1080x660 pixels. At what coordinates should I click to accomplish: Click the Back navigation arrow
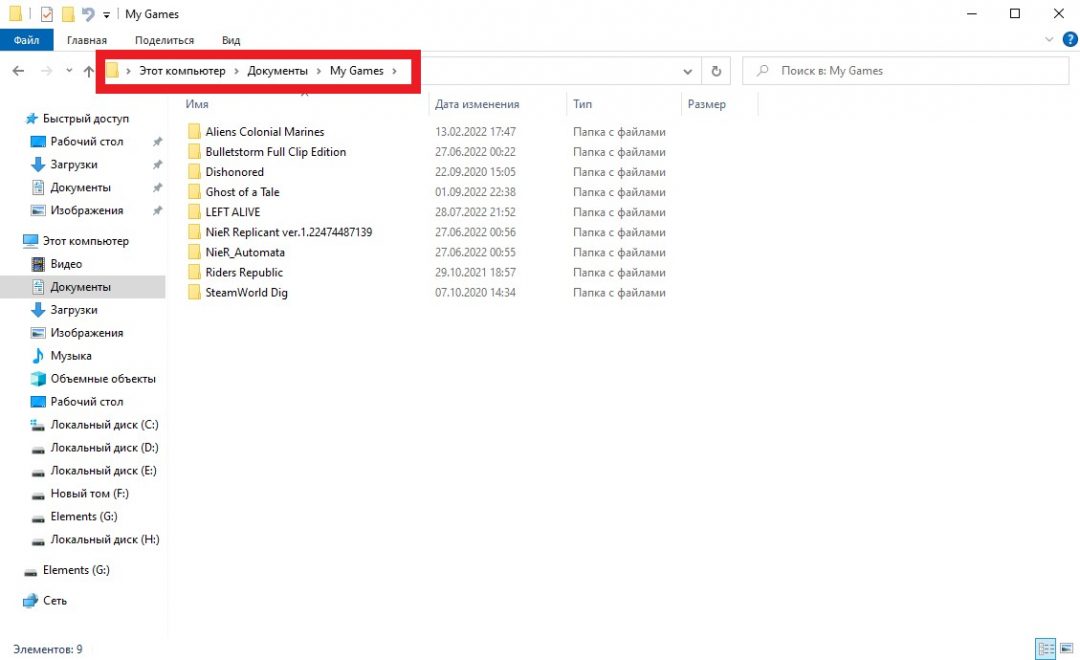pos(18,71)
